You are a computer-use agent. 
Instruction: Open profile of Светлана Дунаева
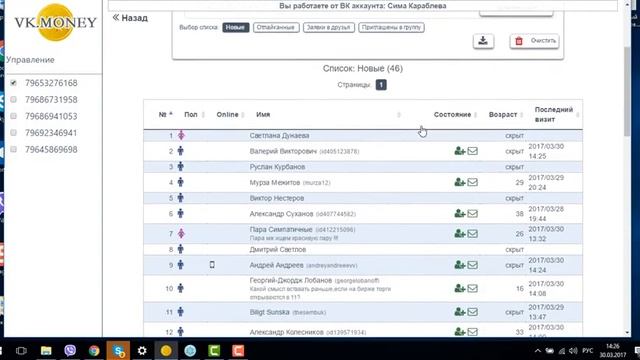click(x=279, y=136)
